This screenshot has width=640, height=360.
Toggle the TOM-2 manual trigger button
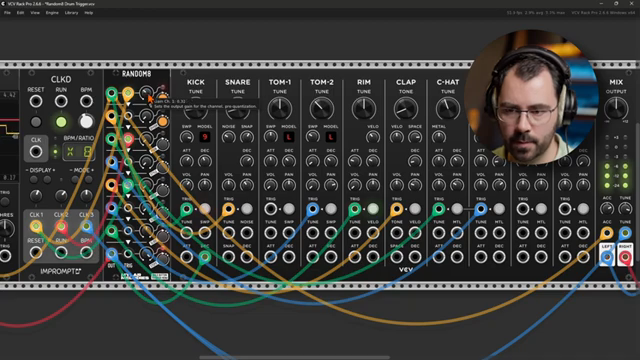pos(331,209)
